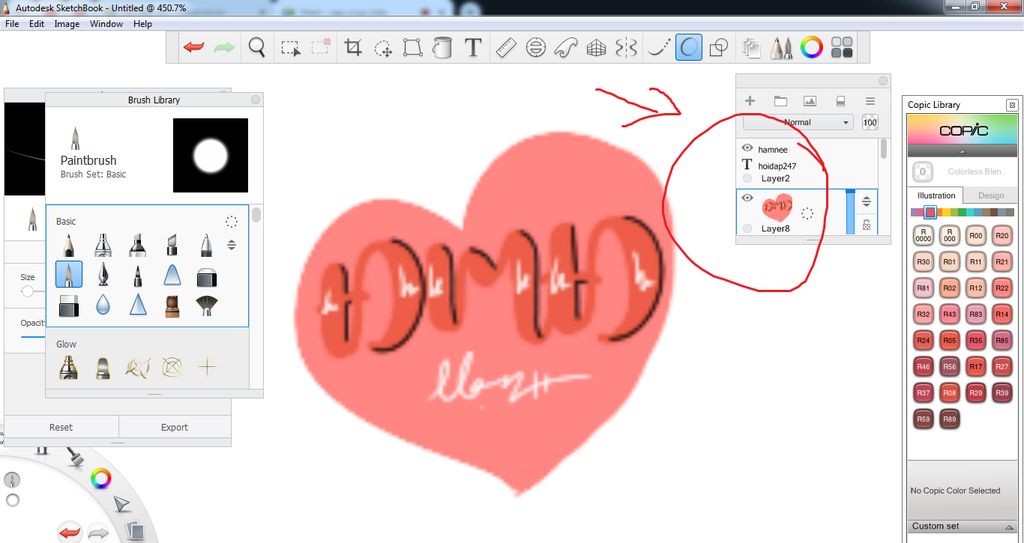
Task: Select the Pencil brush in Basic set
Action: pyautogui.click(x=69, y=244)
